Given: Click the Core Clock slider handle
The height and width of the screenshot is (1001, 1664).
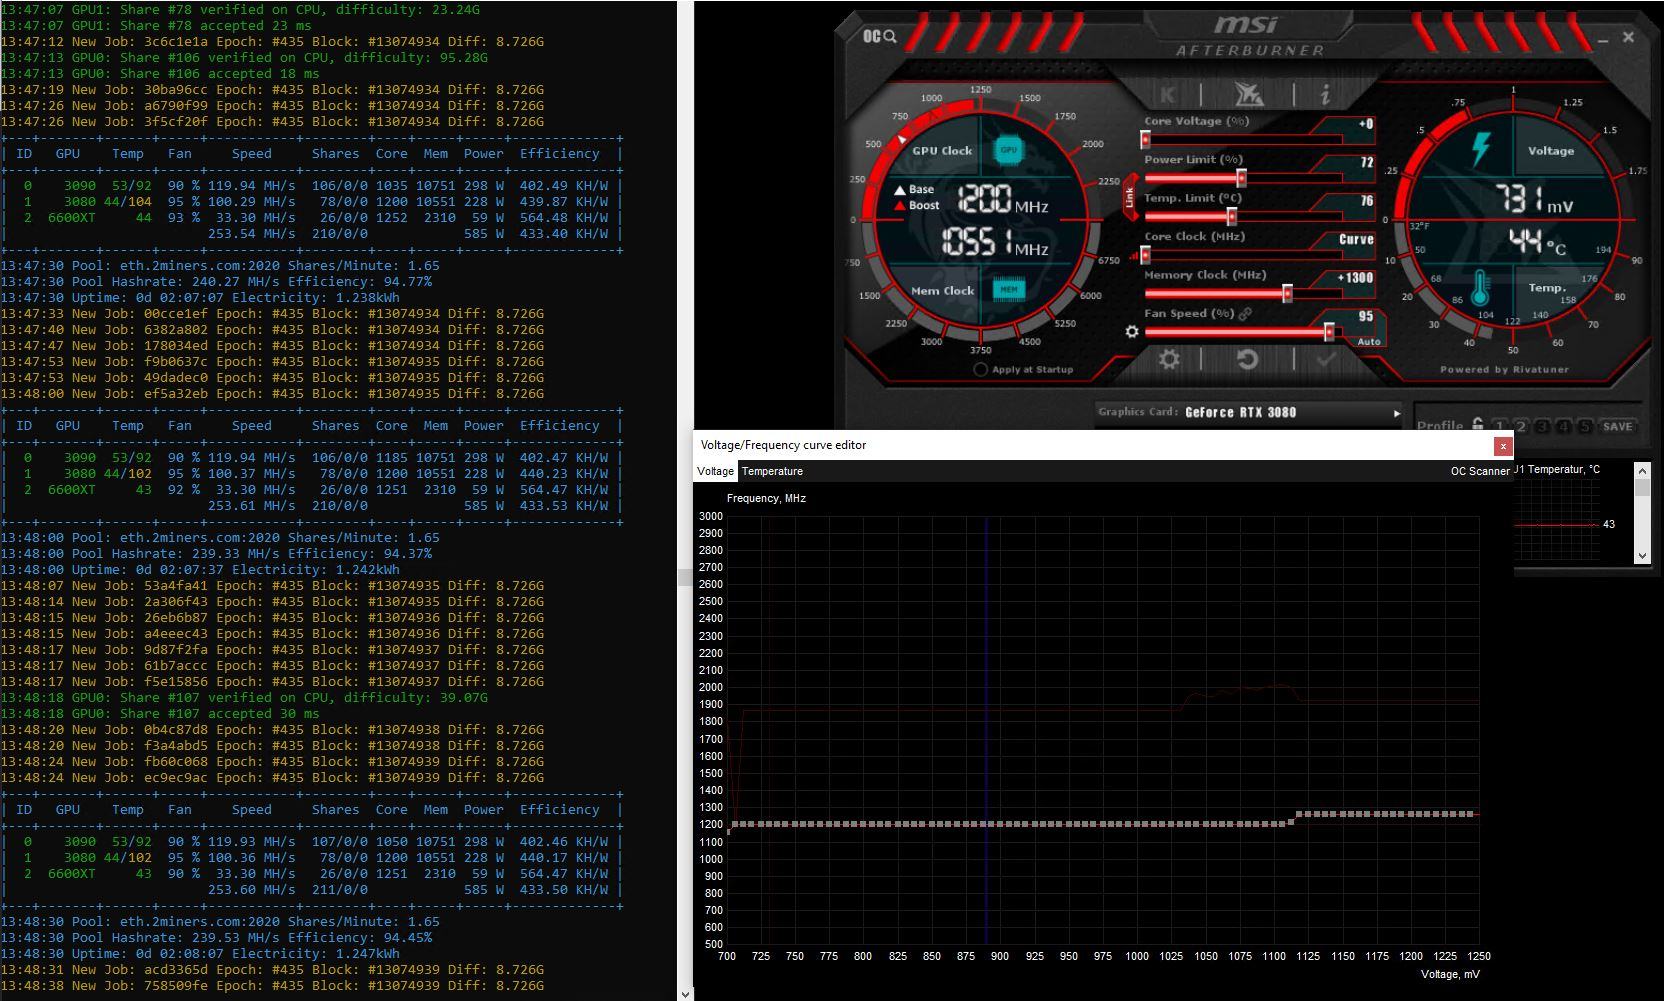Looking at the screenshot, I should tap(1146, 255).
